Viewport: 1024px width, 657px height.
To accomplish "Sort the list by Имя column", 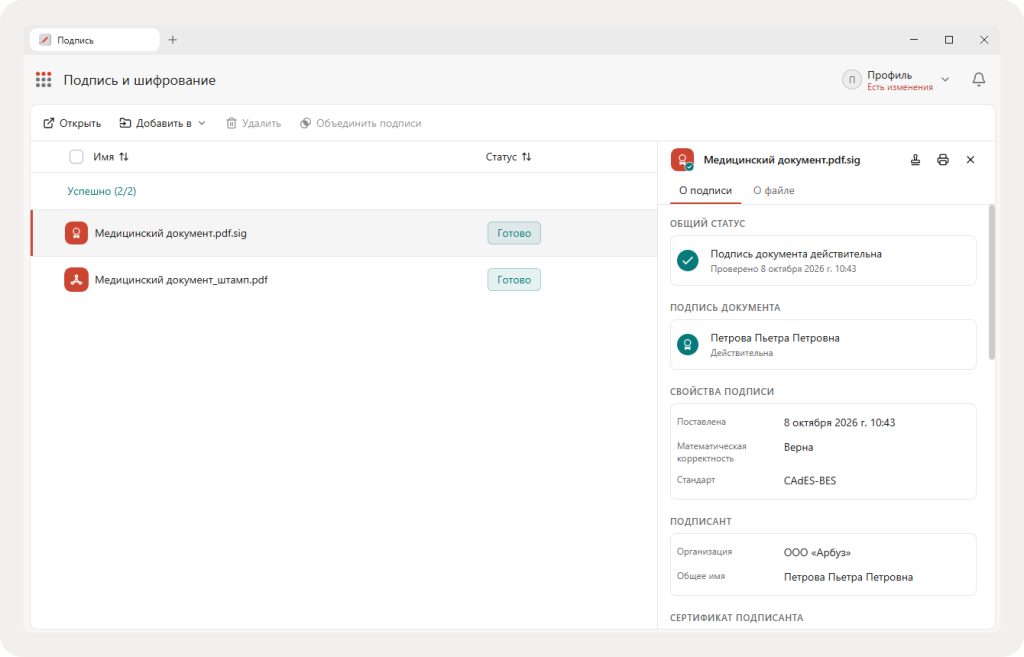I will 110,157.
